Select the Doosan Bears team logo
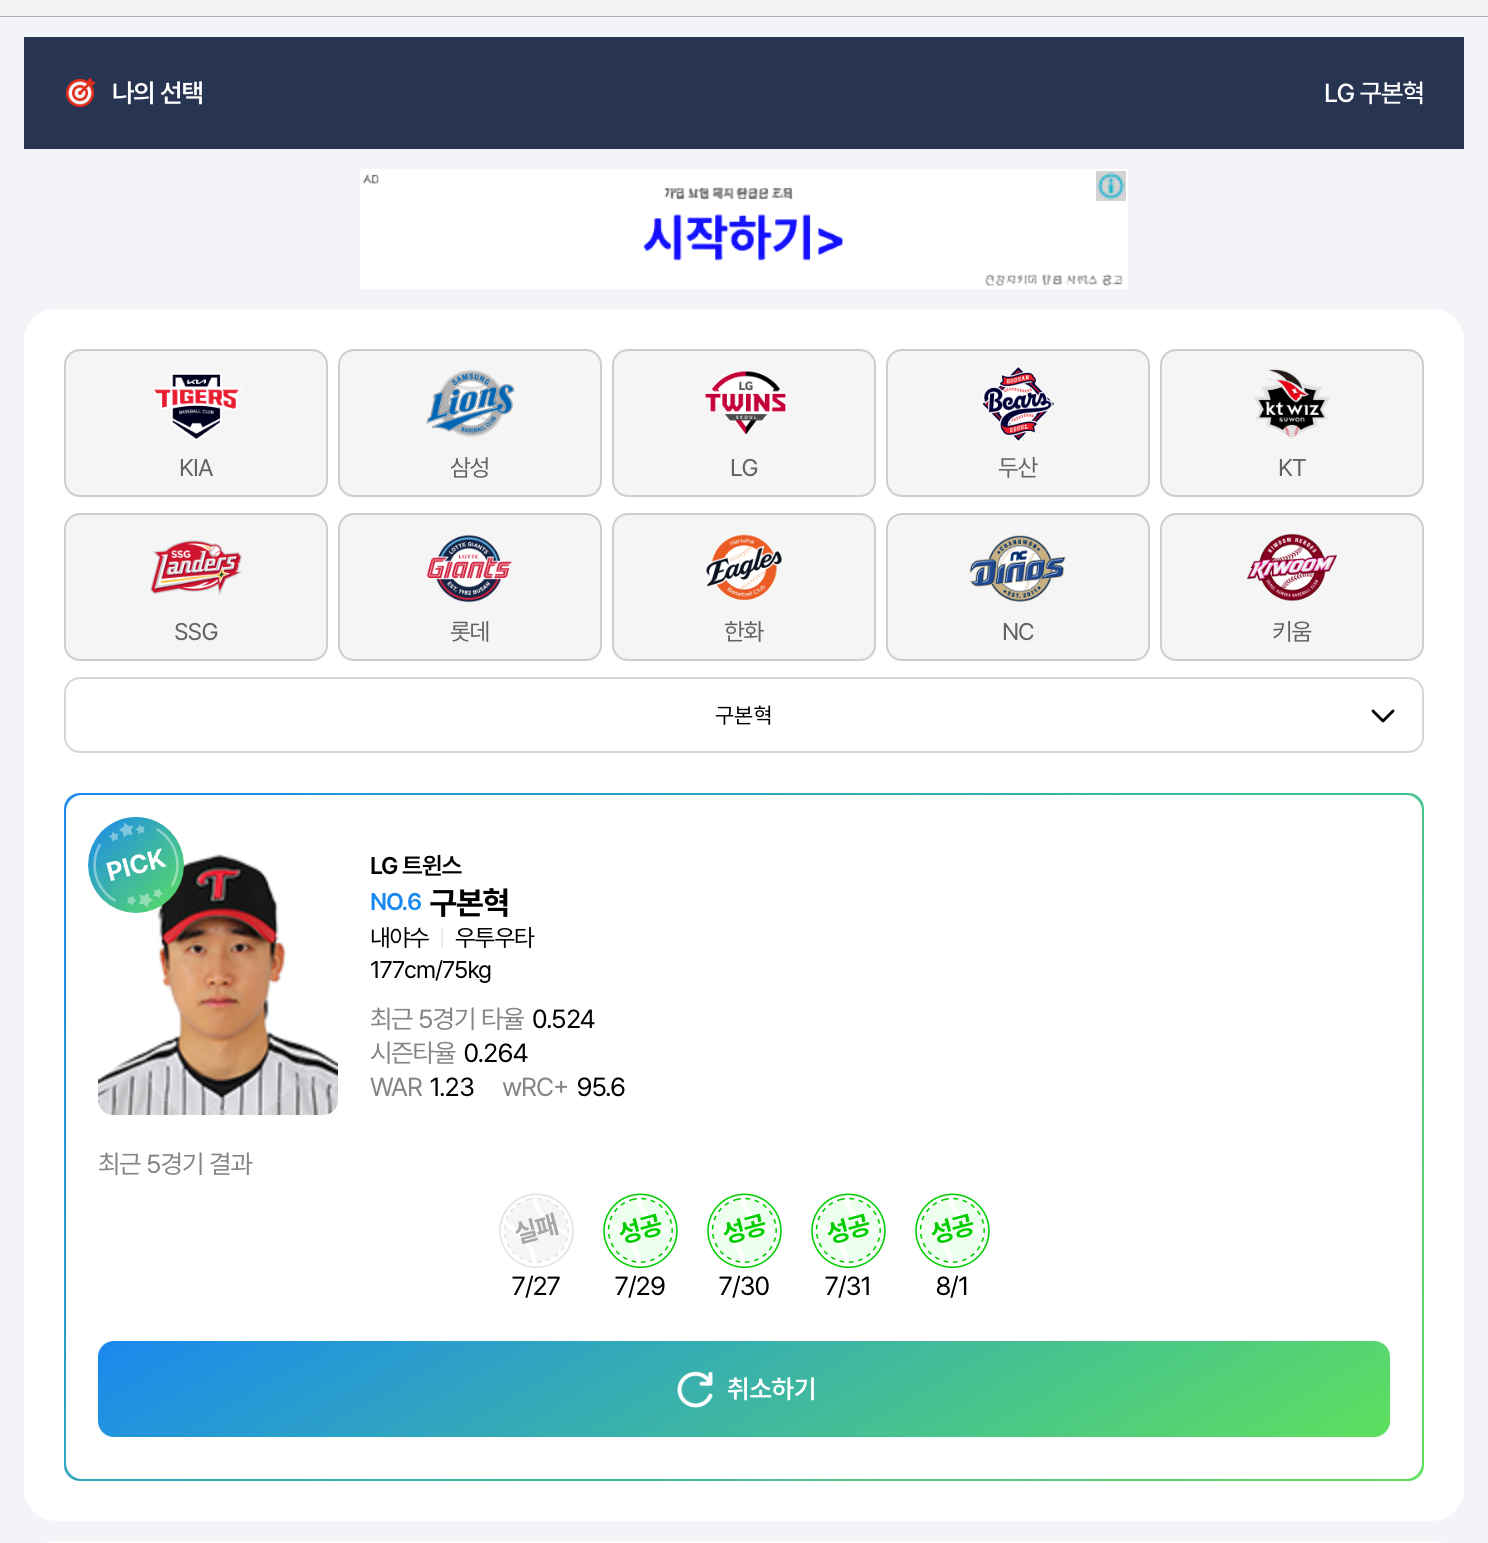Viewport: 1488px width, 1543px height. click(x=1018, y=404)
